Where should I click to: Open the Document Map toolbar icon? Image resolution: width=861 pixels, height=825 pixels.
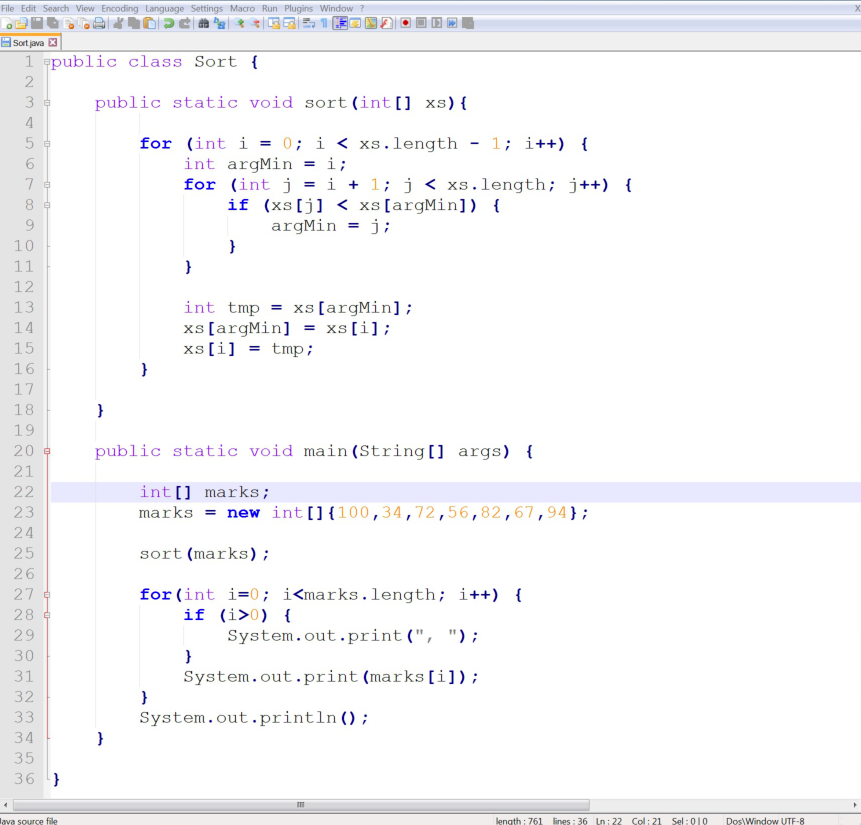(371, 23)
